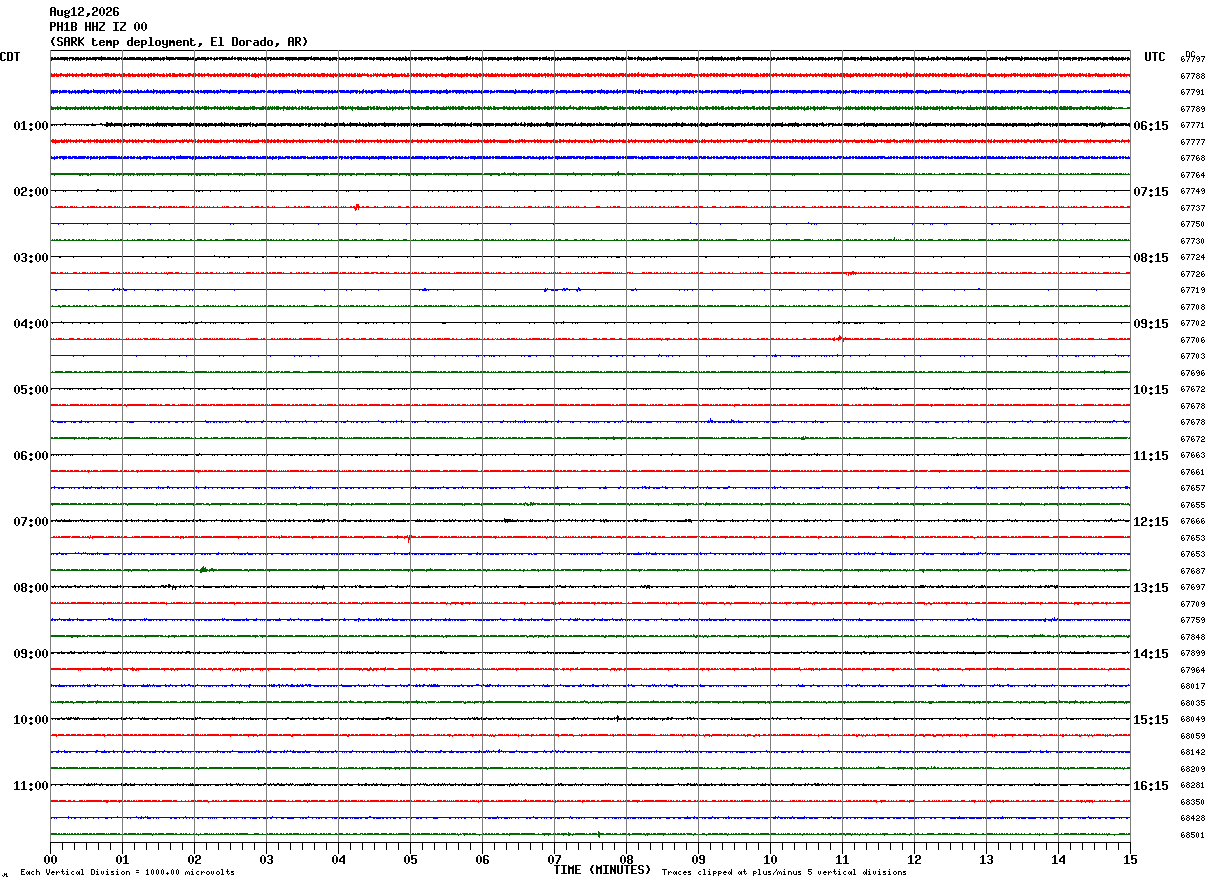Viewport: 1210px width, 886px height.
Task: Click the DC offset value 68501
Action: [x=1192, y=835]
